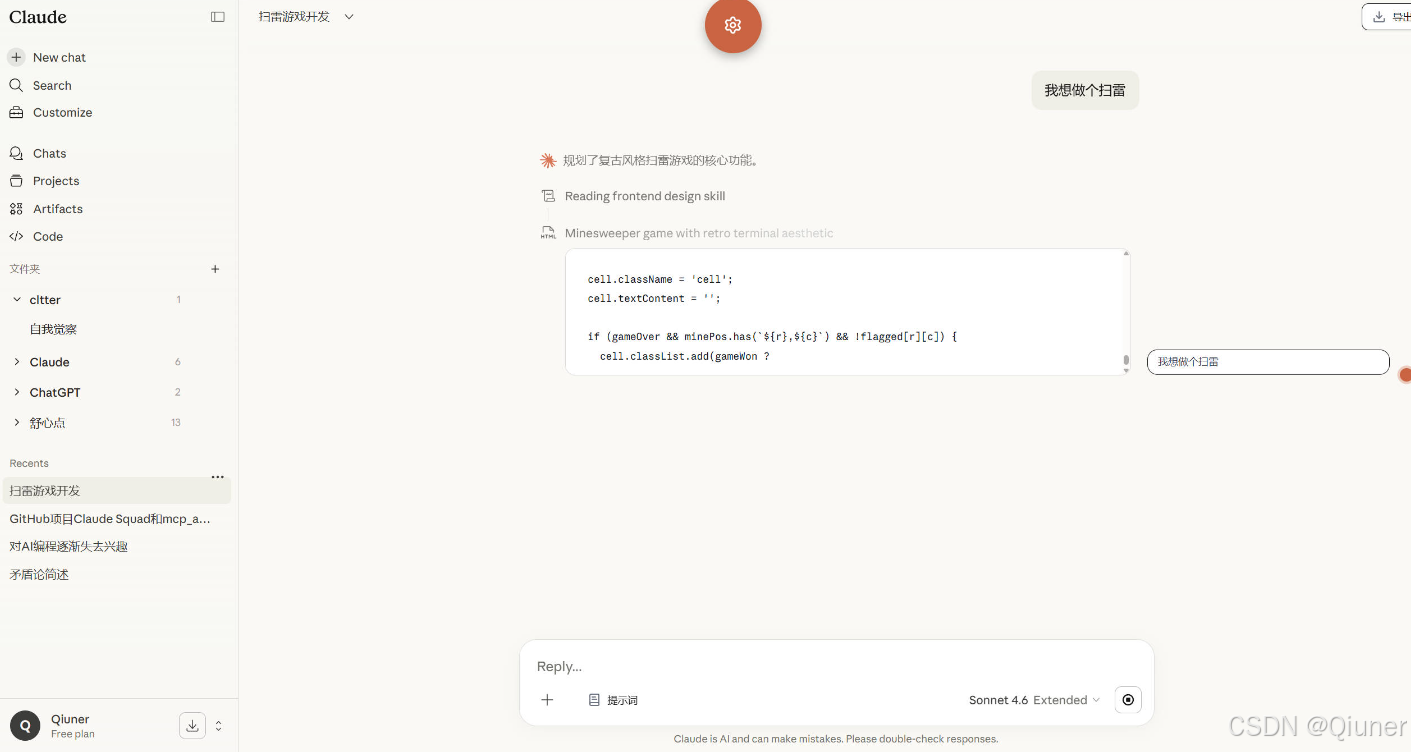Click the Reading frontend design skill step
This screenshot has height=752, width=1411.
point(645,196)
